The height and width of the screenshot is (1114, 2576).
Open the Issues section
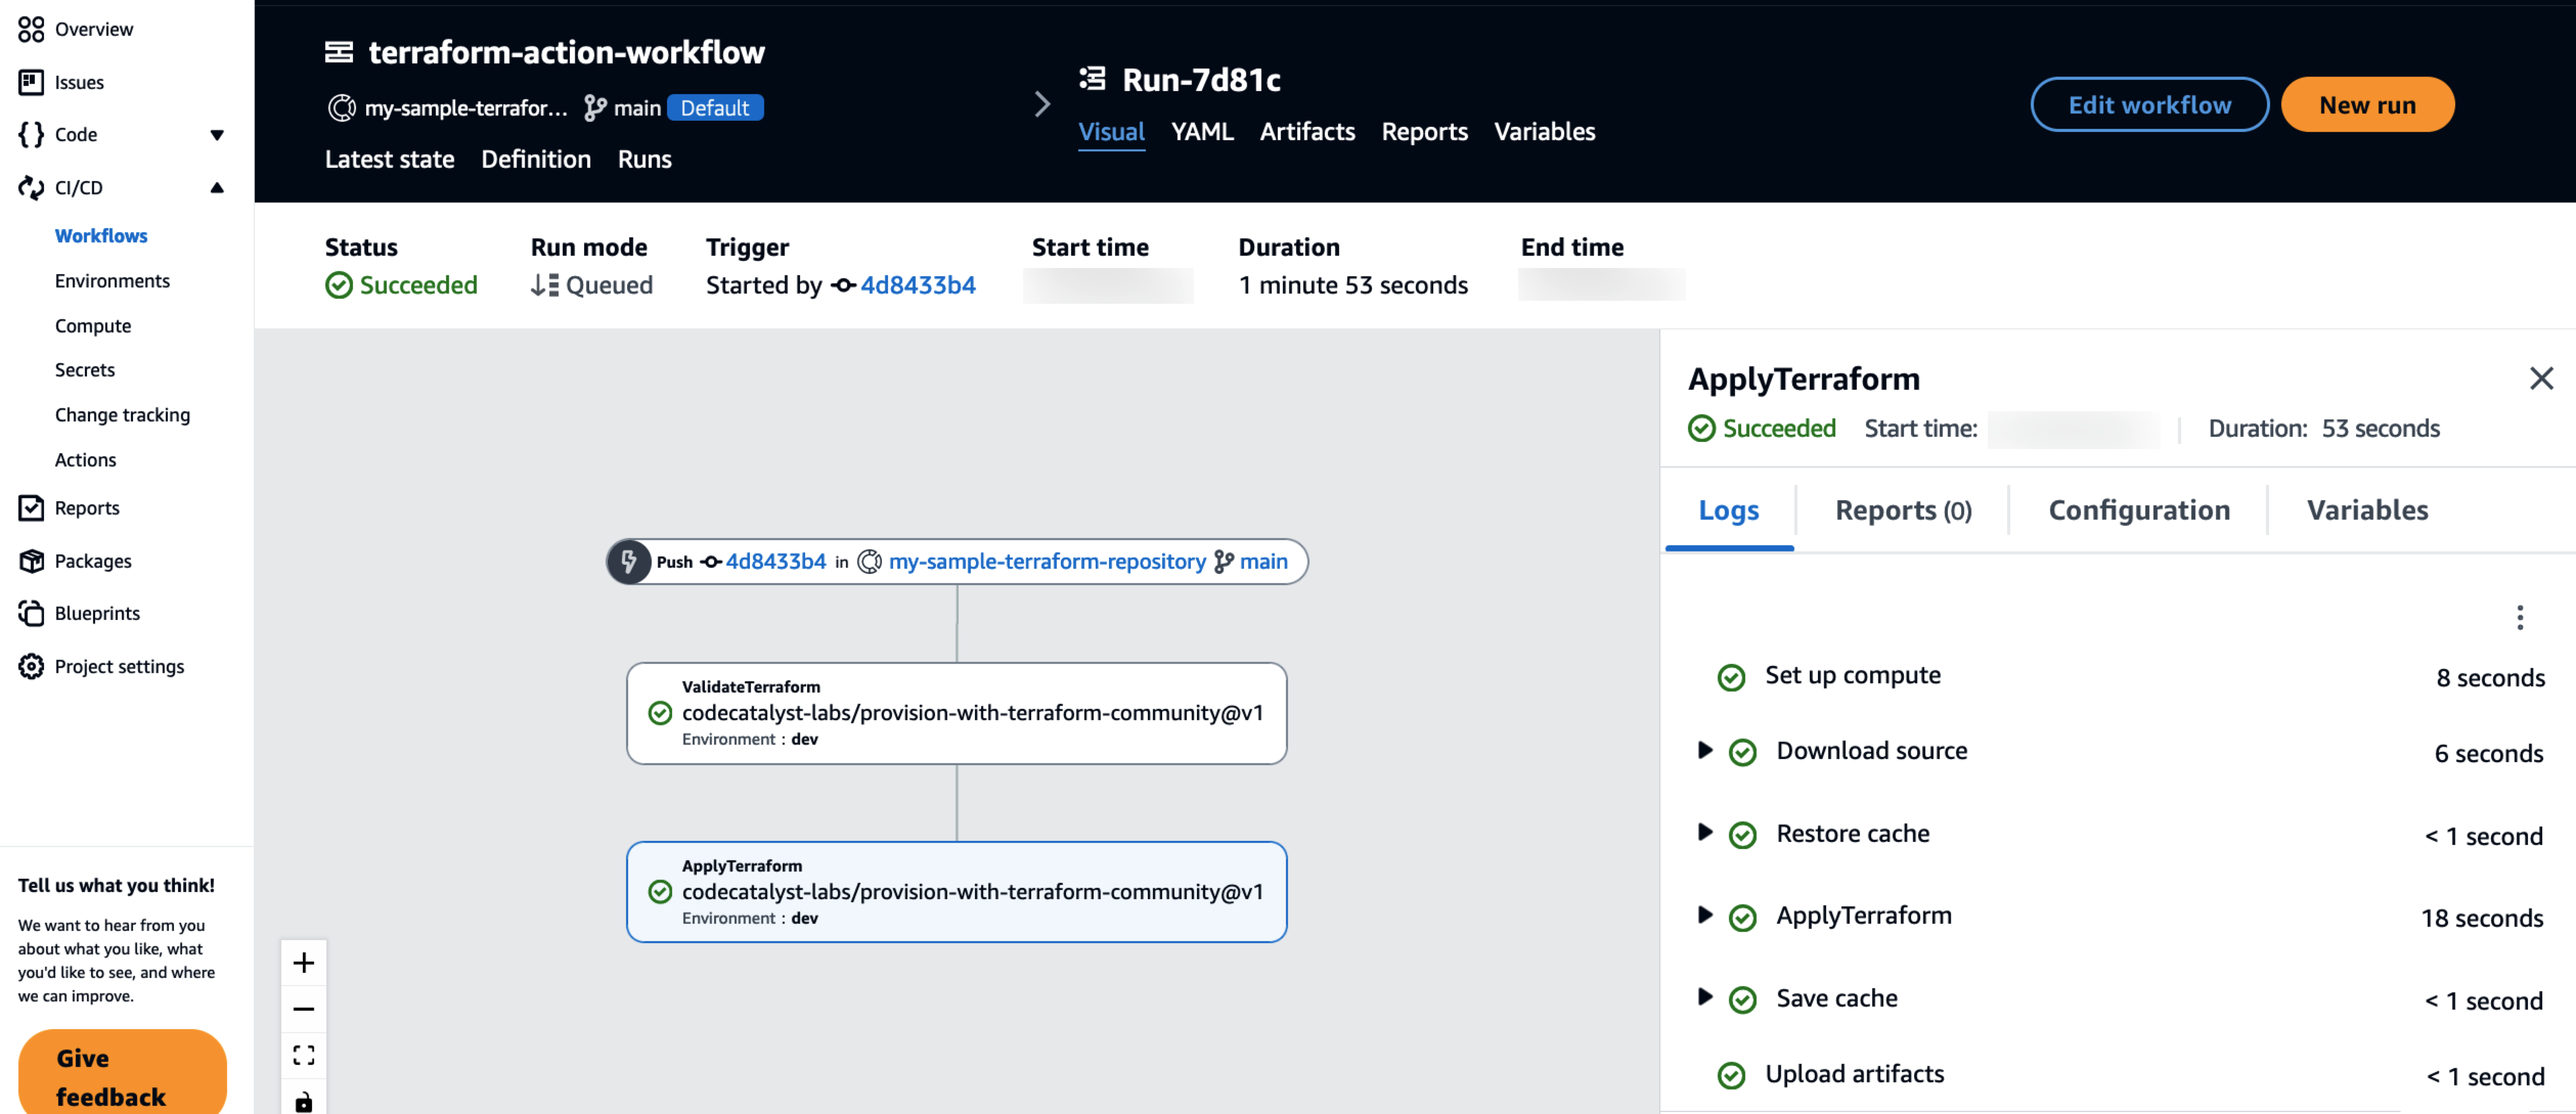[x=79, y=82]
